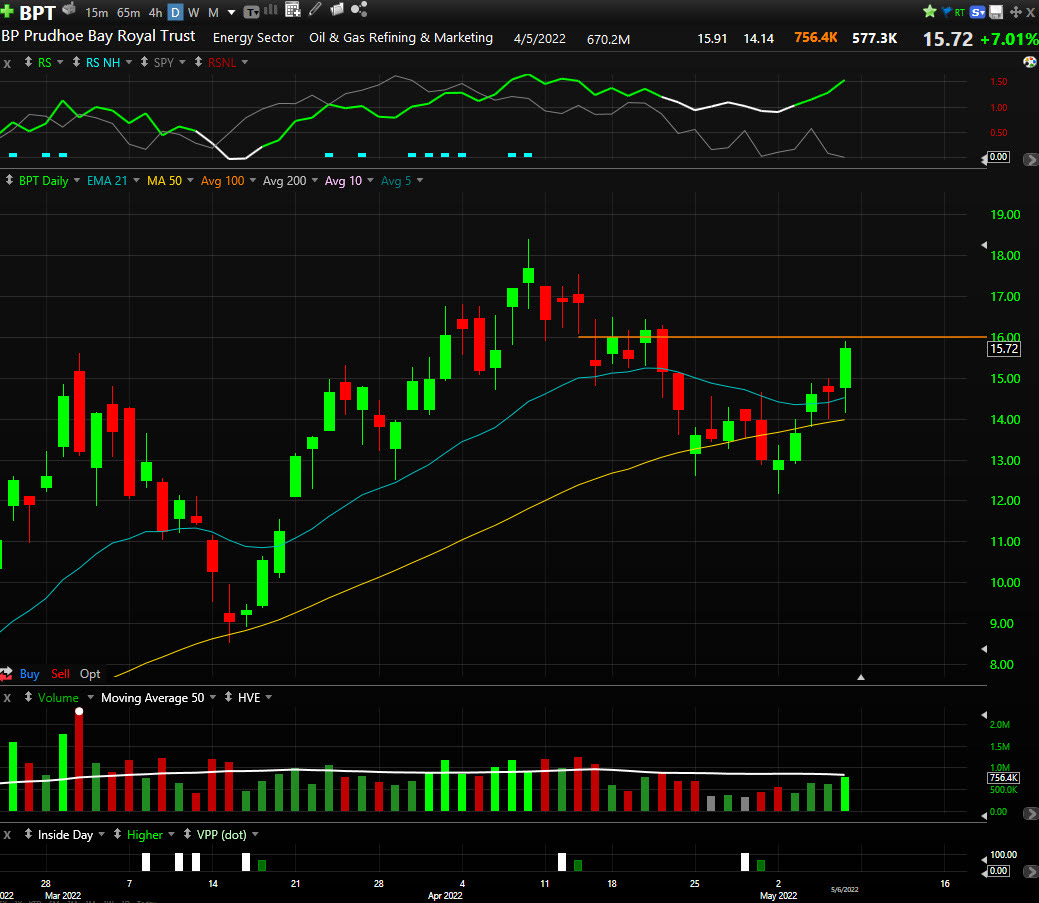Click the reorder arrows beside RS

(28, 62)
